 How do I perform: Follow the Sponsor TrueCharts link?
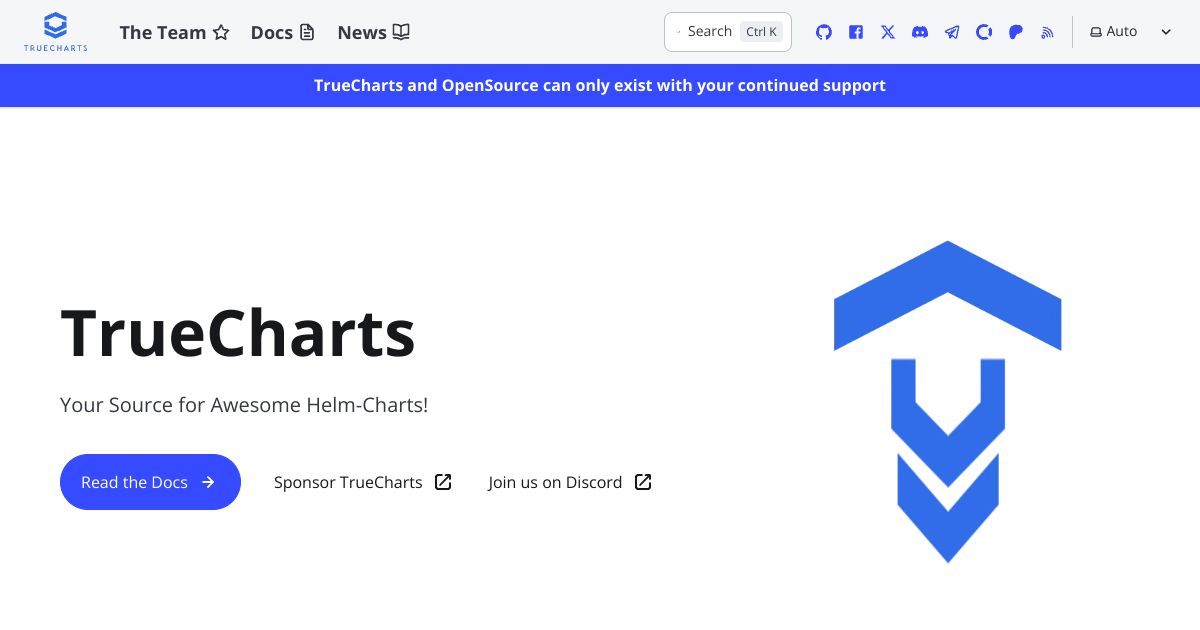[363, 482]
